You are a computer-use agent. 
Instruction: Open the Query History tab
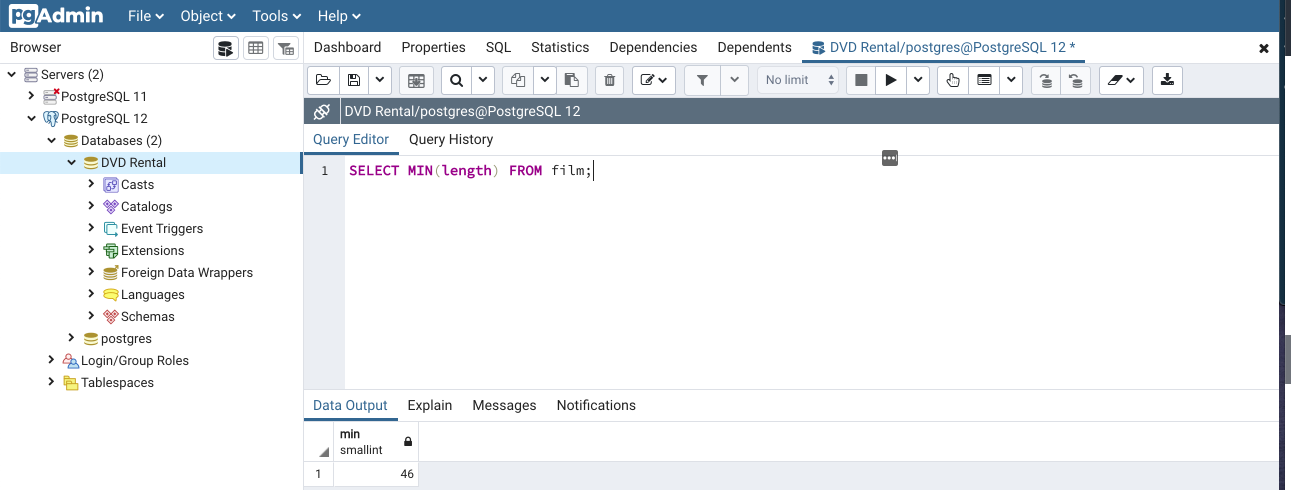(451, 139)
